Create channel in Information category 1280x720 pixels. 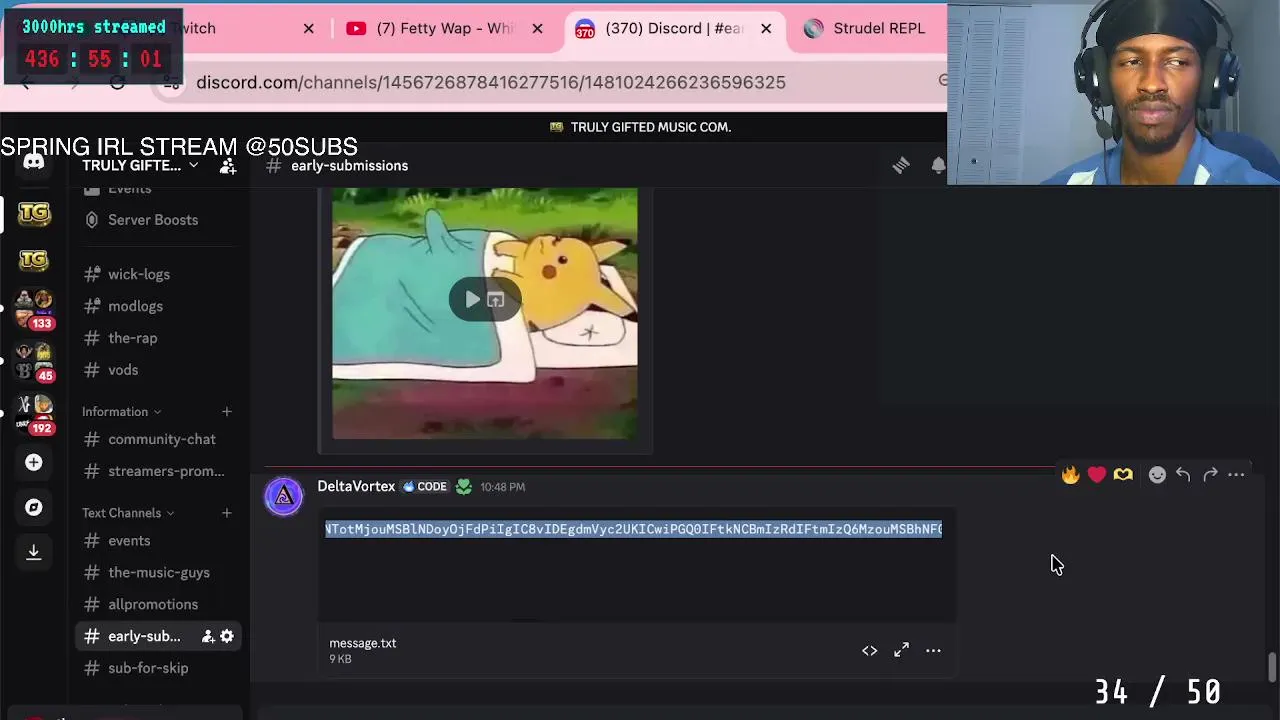coord(226,412)
